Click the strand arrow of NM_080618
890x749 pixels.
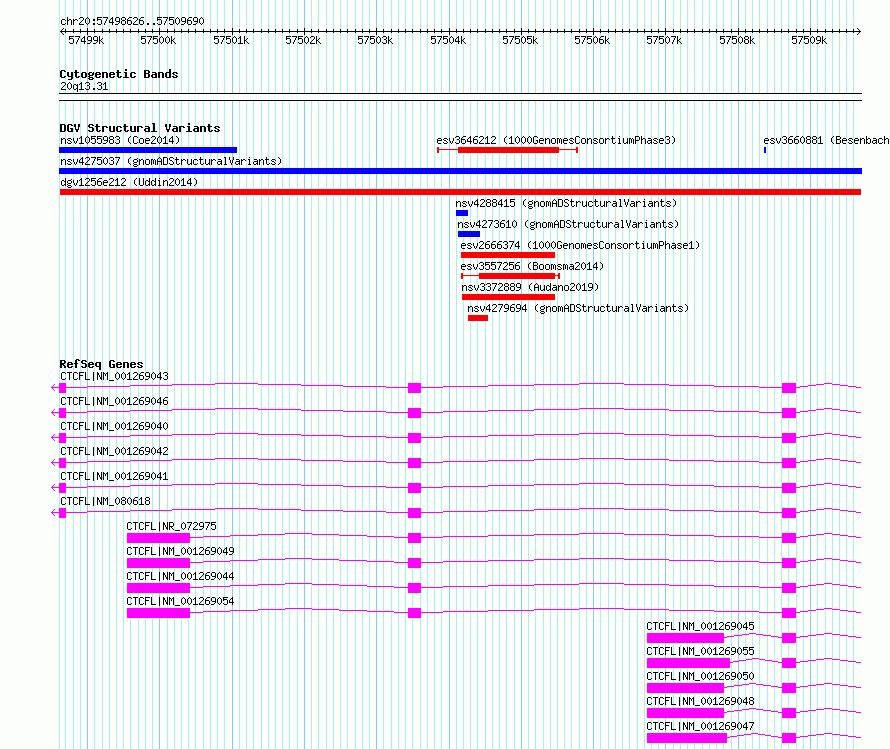coord(54,512)
